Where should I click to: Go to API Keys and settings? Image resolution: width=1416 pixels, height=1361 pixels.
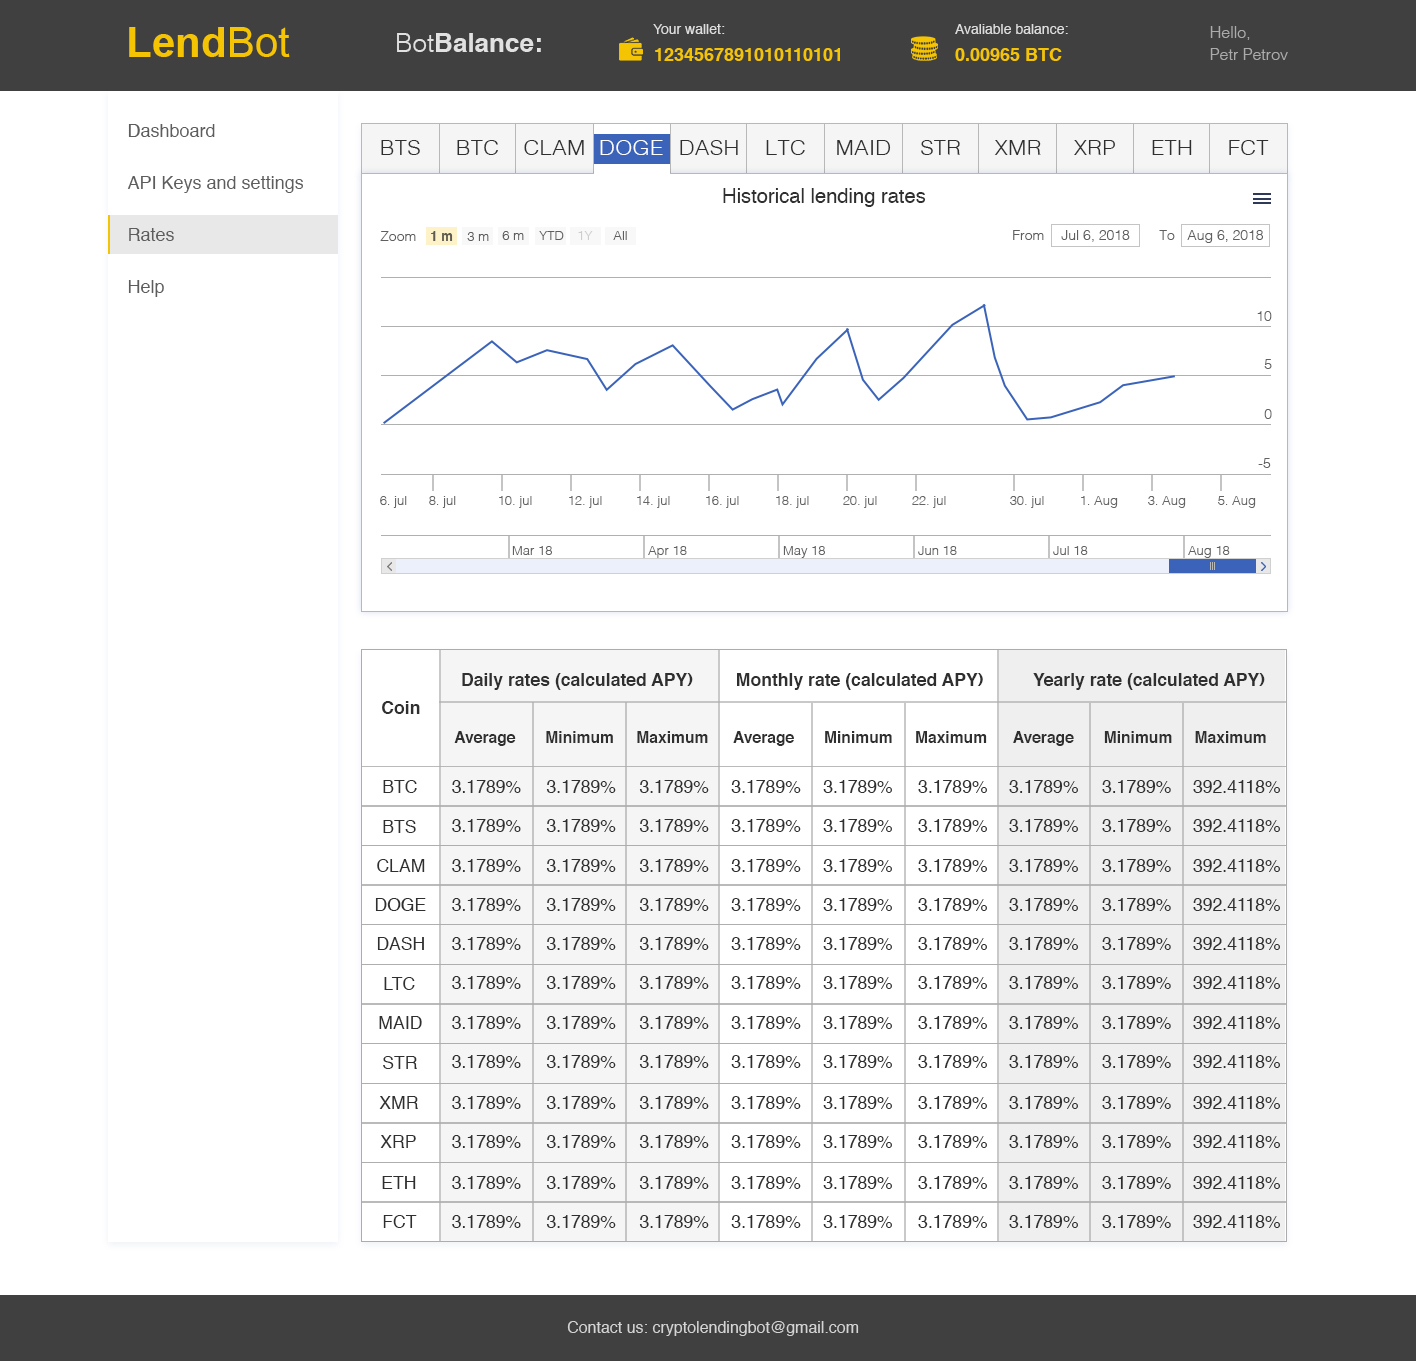(215, 183)
